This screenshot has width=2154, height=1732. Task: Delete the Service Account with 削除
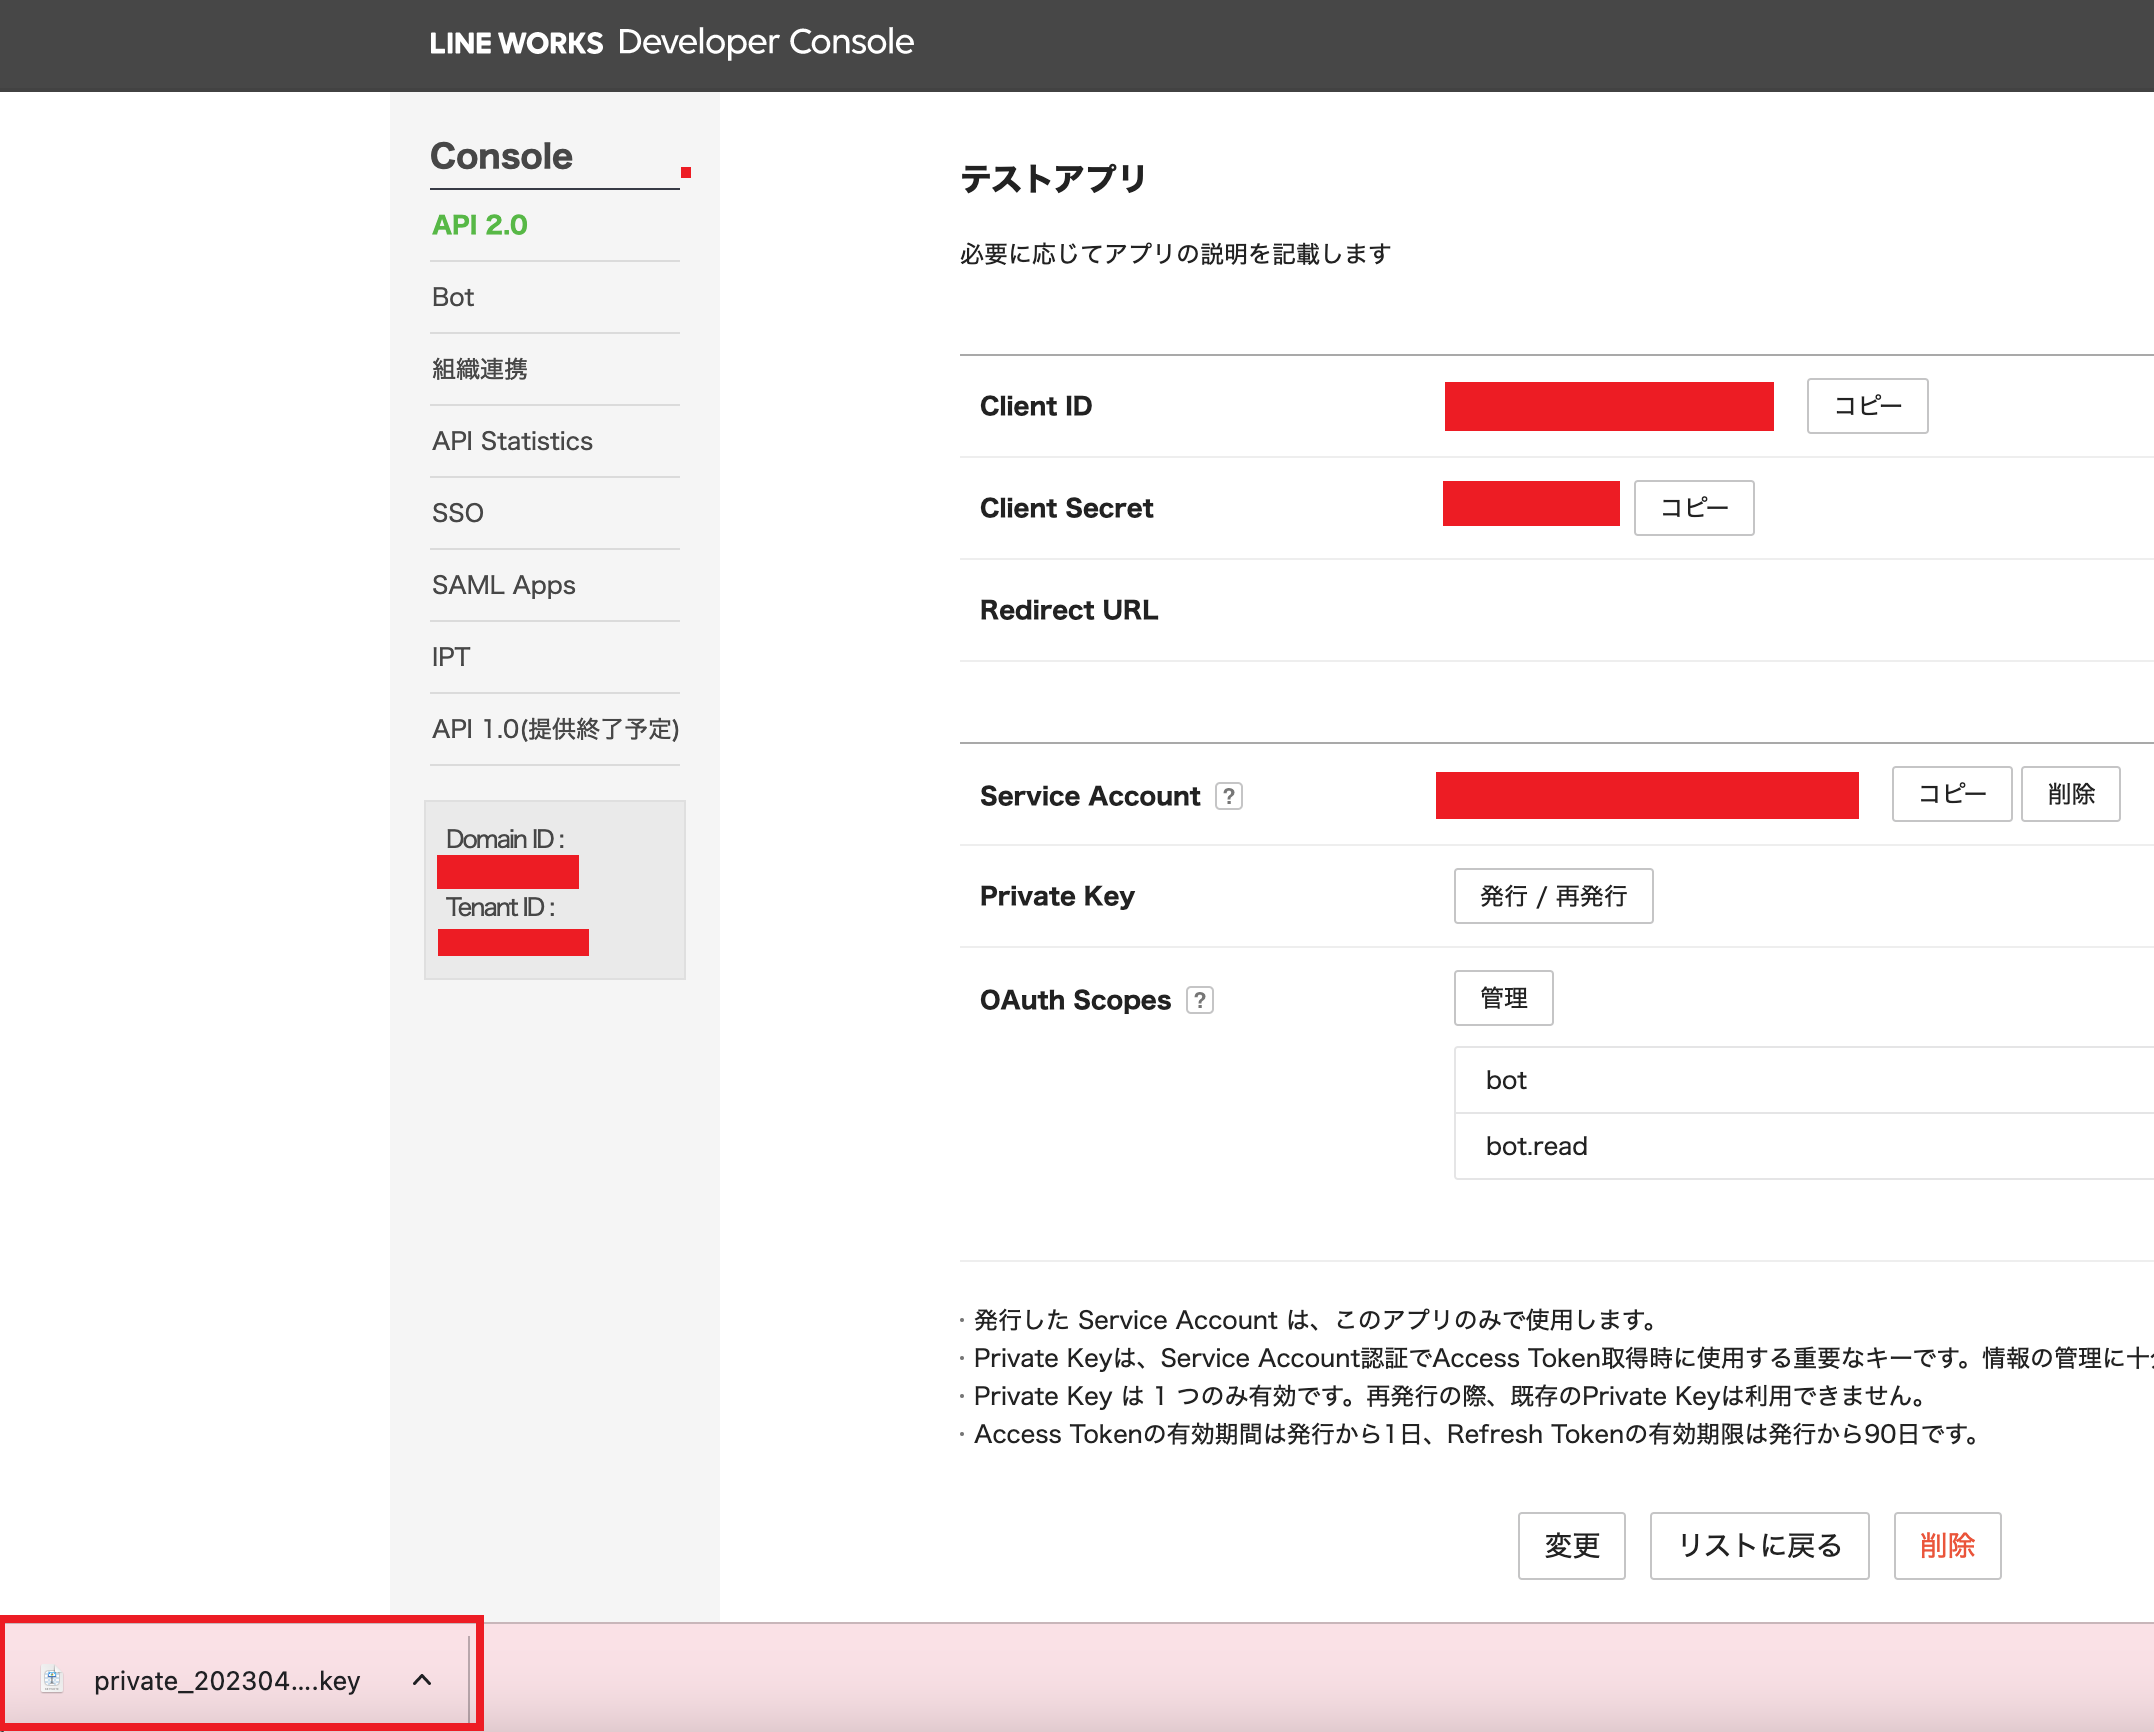coord(2070,794)
